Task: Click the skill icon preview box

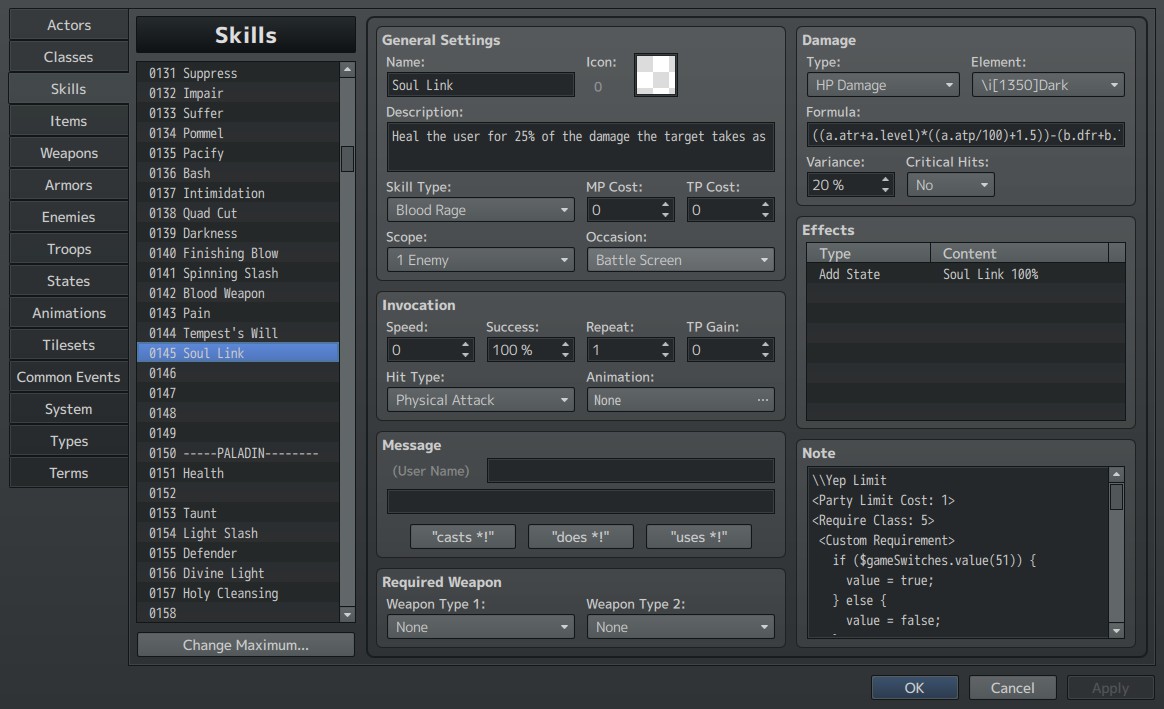Action: coord(655,75)
